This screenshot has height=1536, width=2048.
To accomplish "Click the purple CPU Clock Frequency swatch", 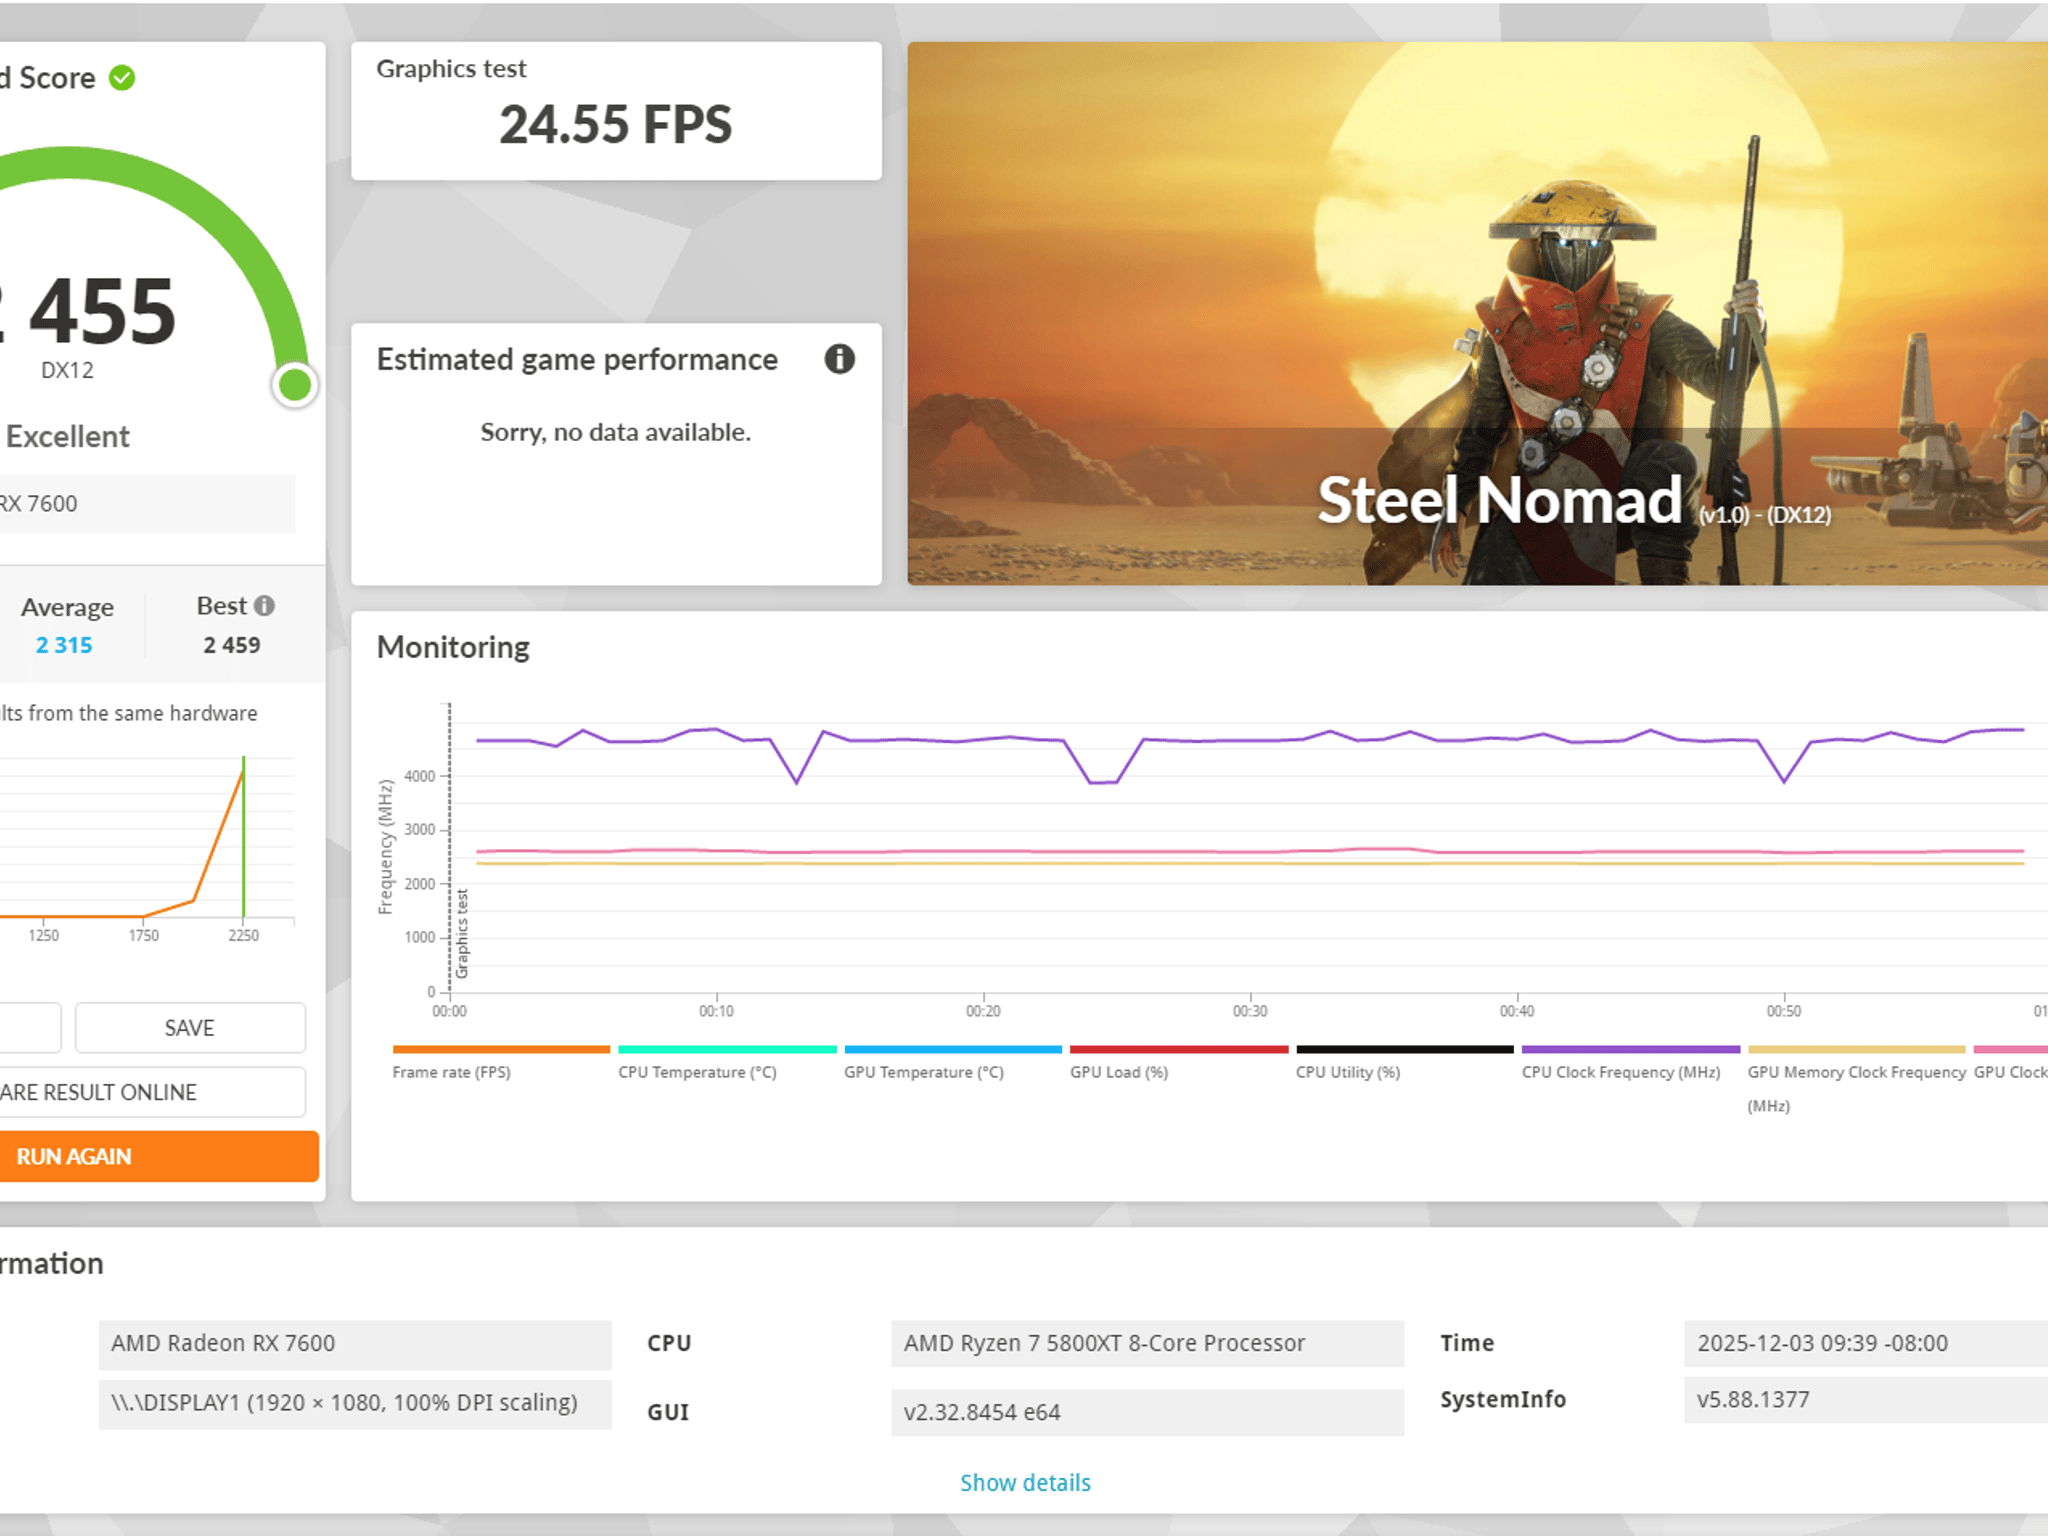I will [x=1630, y=1050].
